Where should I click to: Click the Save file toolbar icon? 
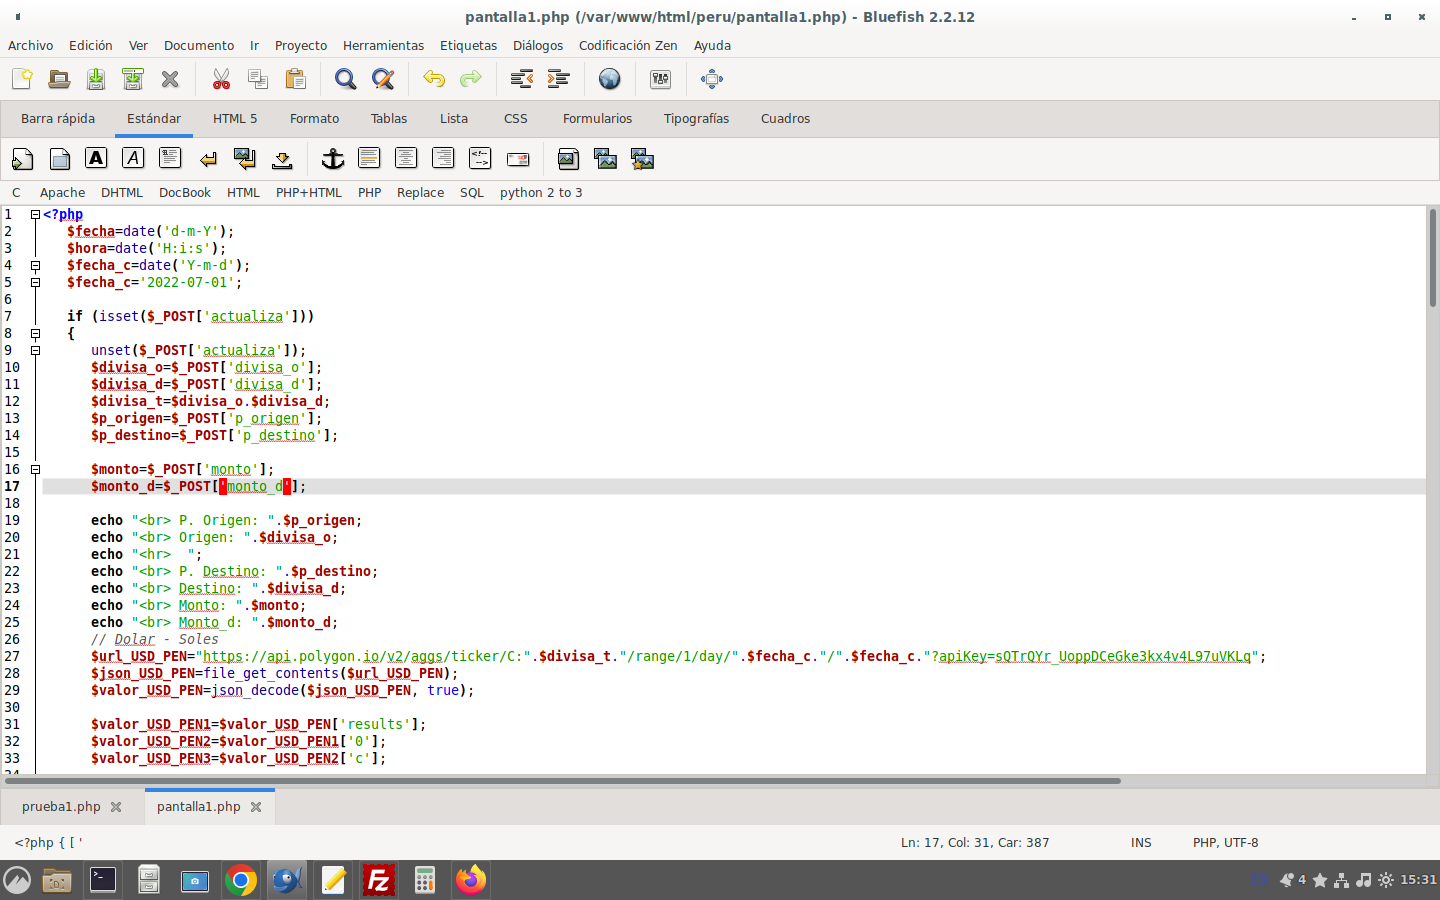pyautogui.click(x=96, y=79)
